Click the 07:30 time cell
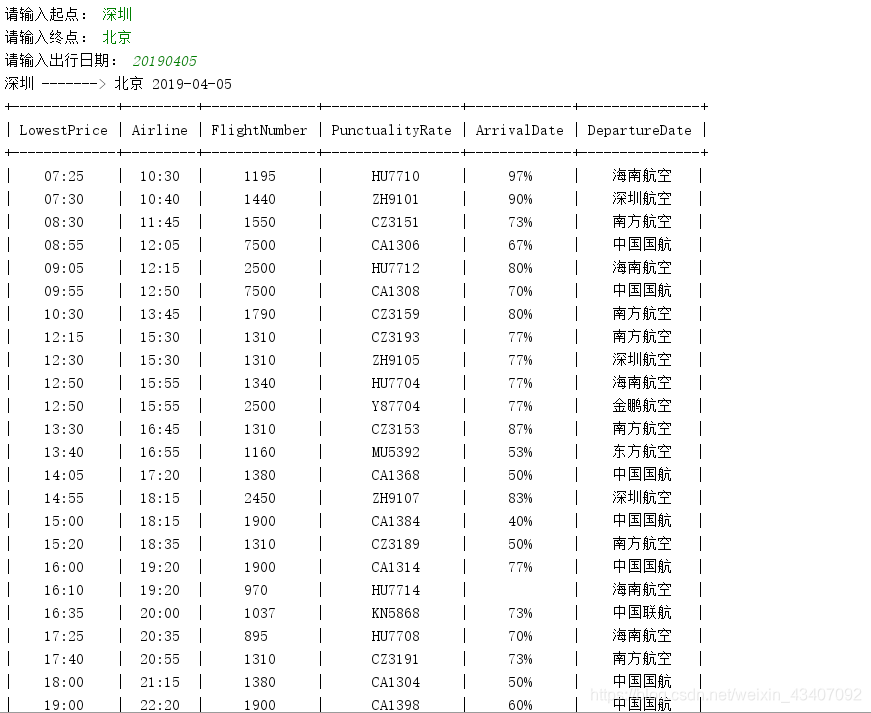The height and width of the screenshot is (713, 871). click(64, 199)
